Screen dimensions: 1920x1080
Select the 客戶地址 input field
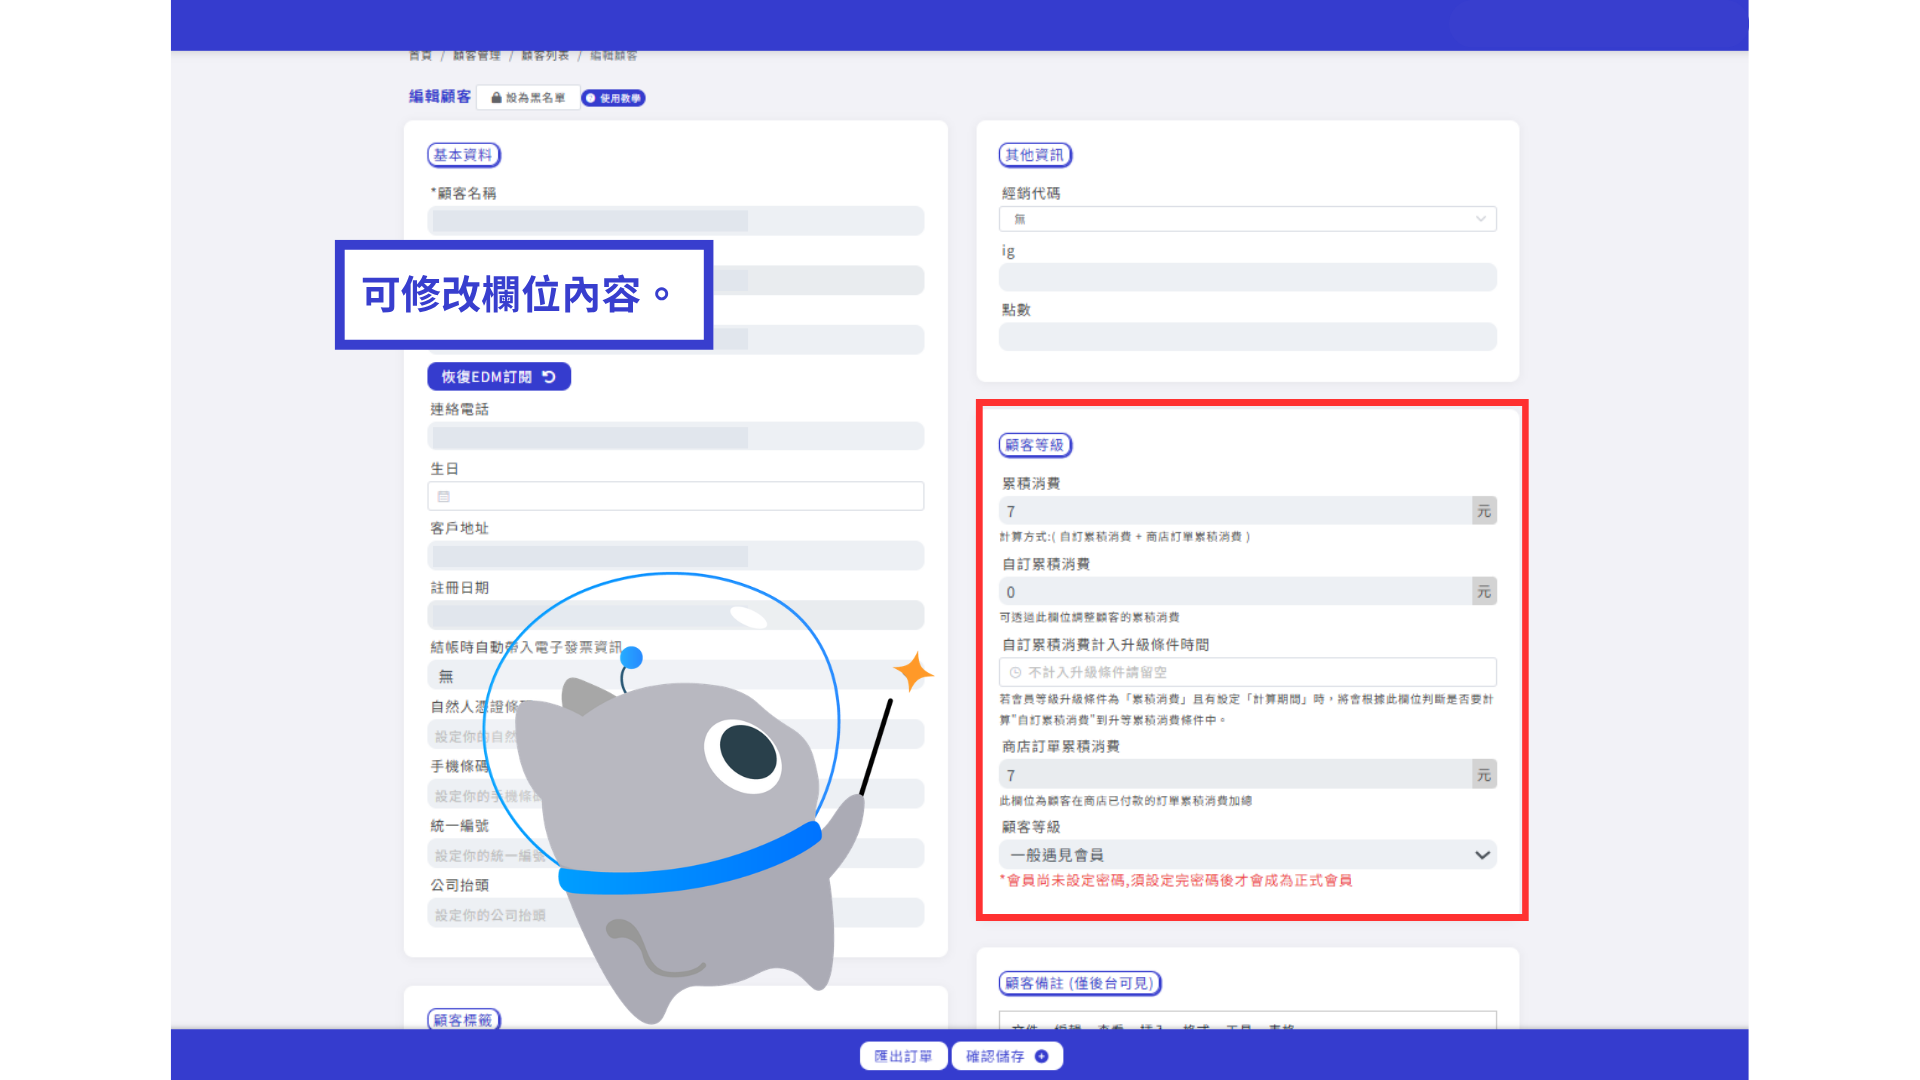(x=676, y=556)
